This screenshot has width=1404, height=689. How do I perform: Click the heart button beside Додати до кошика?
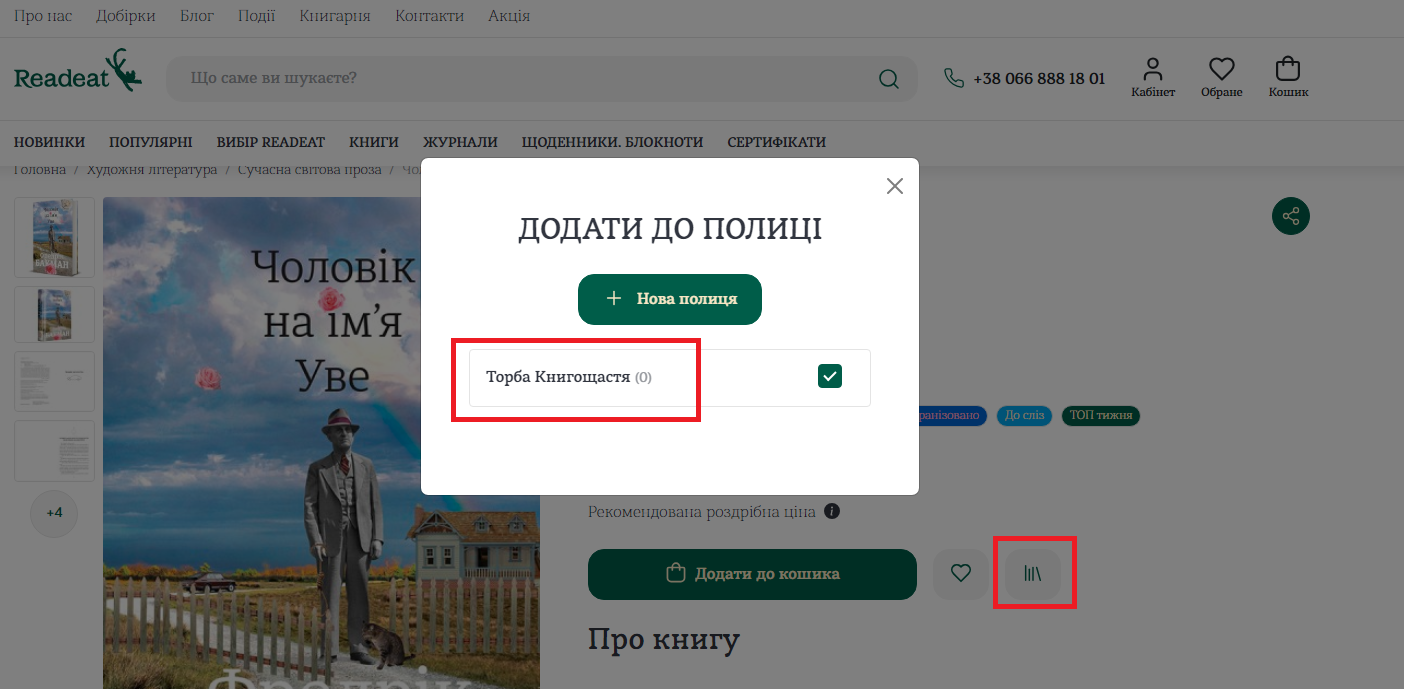[961, 574]
